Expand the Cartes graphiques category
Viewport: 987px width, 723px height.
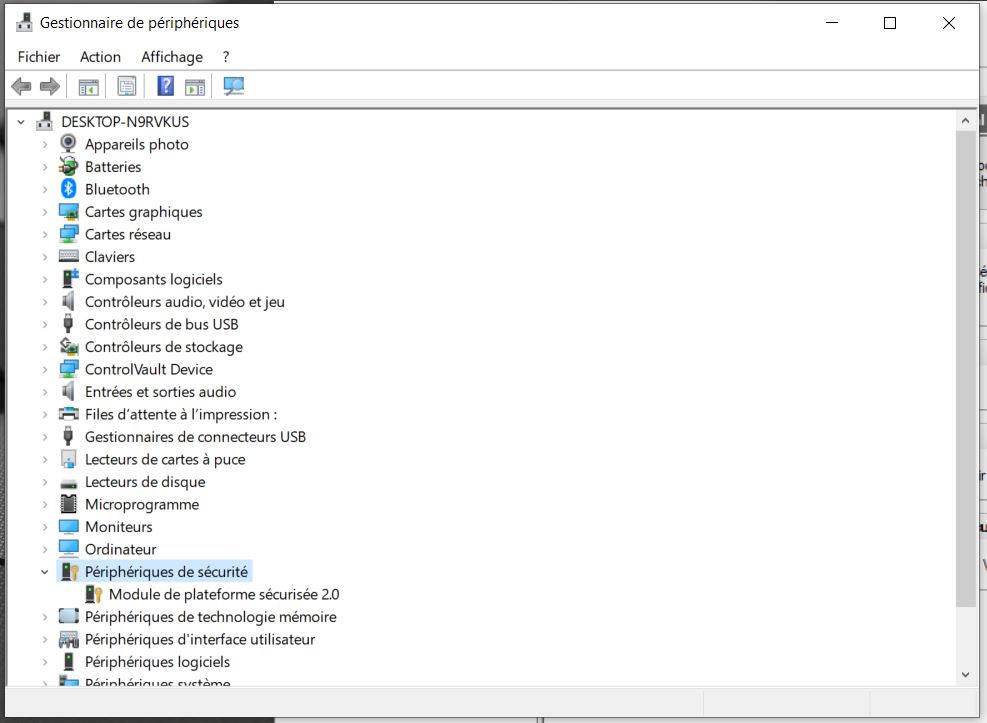45,212
